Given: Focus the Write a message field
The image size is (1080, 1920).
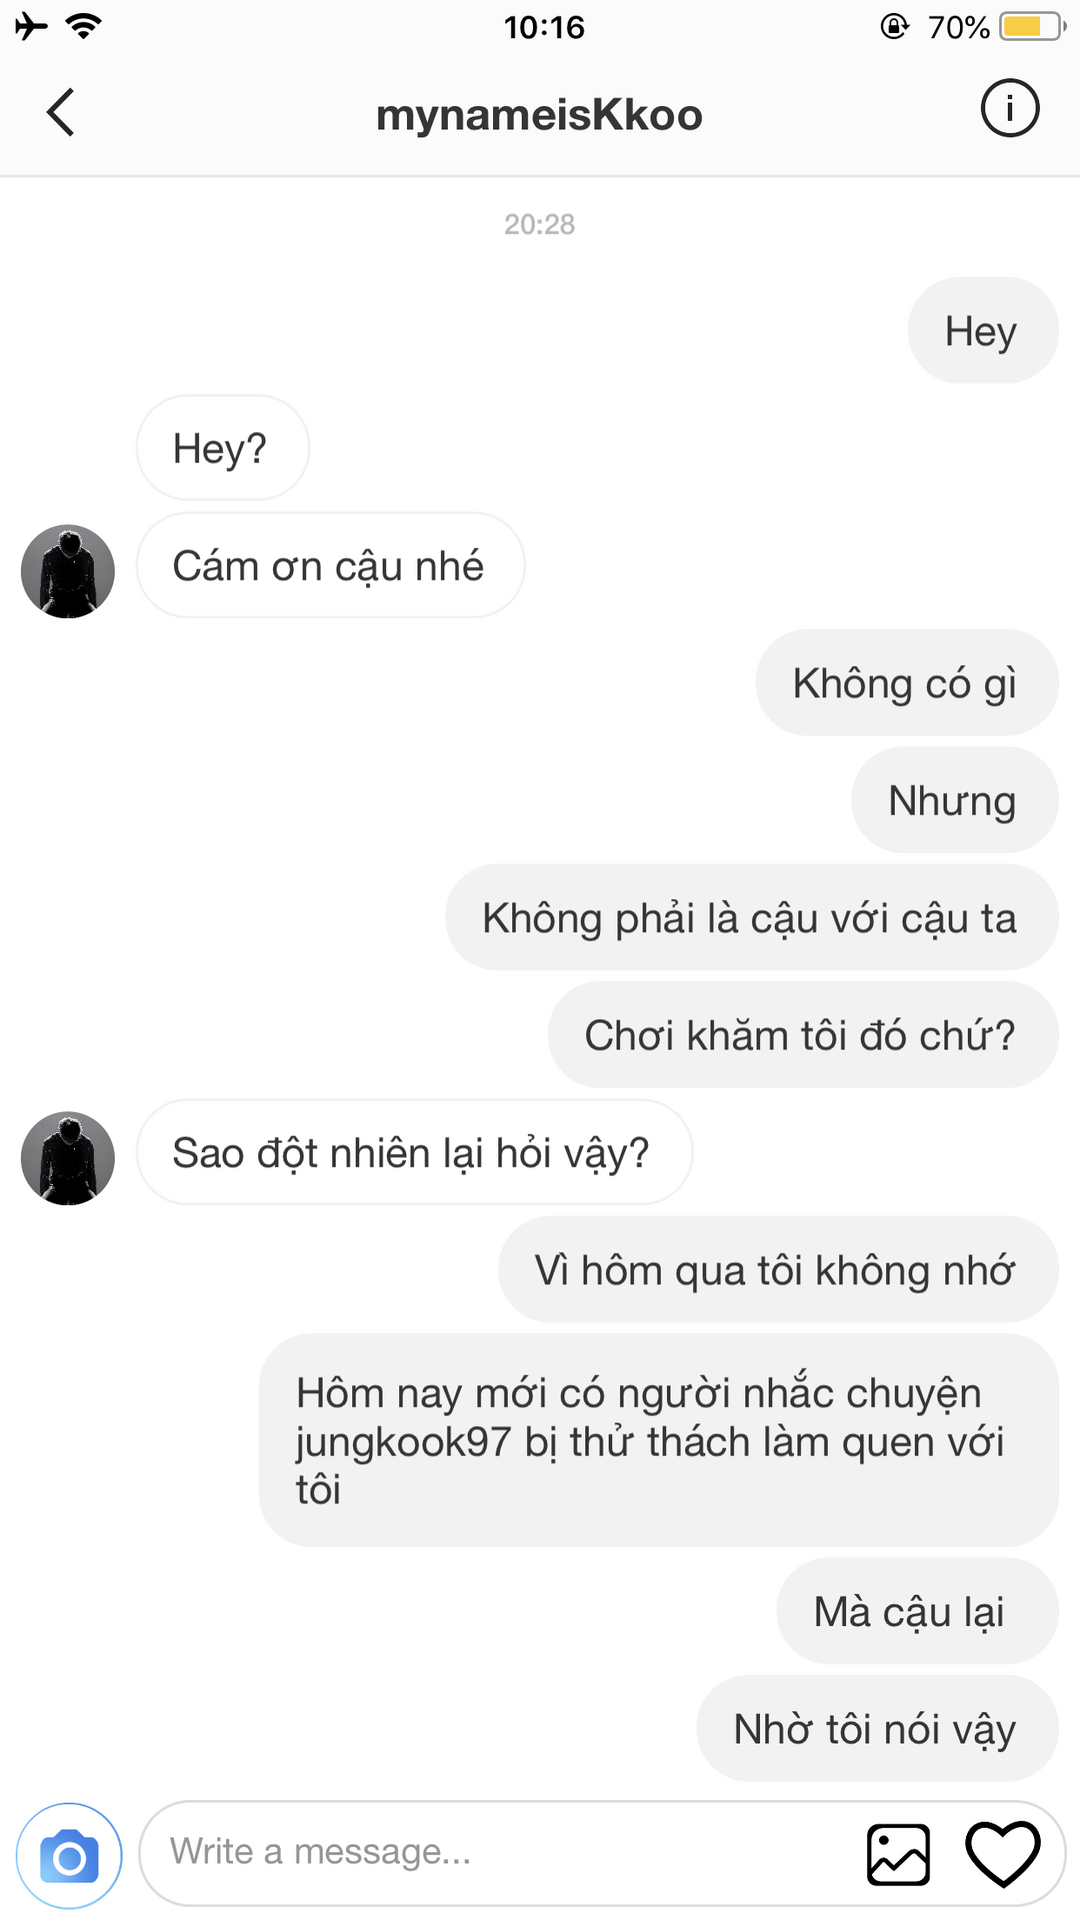Looking at the screenshot, I should click(500, 1852).
